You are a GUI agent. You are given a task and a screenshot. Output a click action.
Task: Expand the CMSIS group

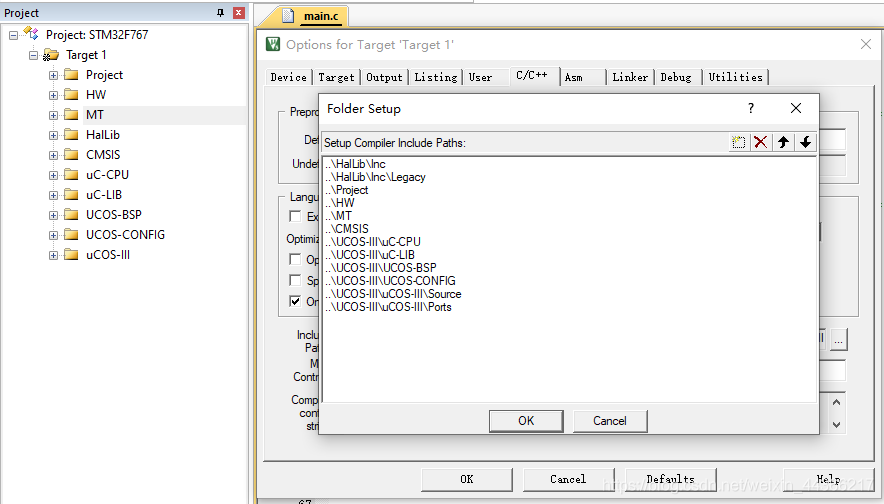point(54,155)
